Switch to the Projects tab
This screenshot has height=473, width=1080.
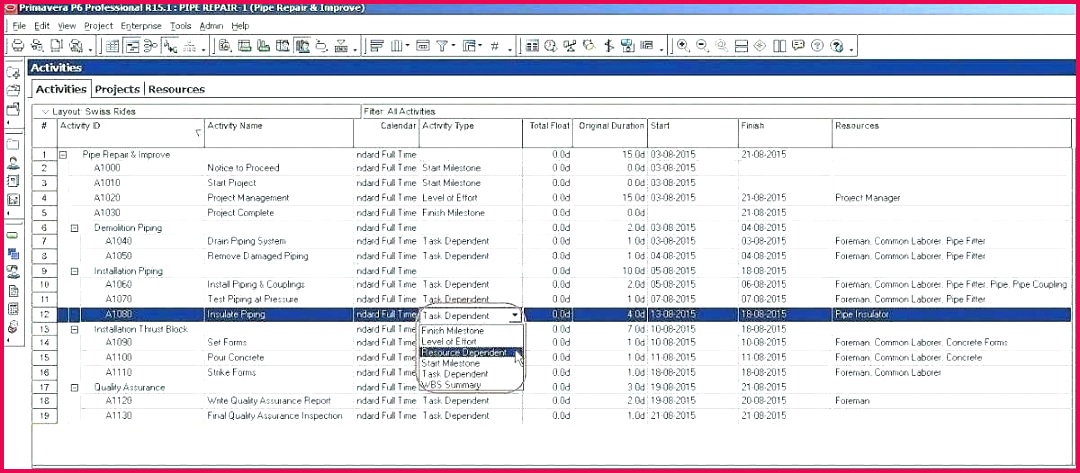(117, 89)
